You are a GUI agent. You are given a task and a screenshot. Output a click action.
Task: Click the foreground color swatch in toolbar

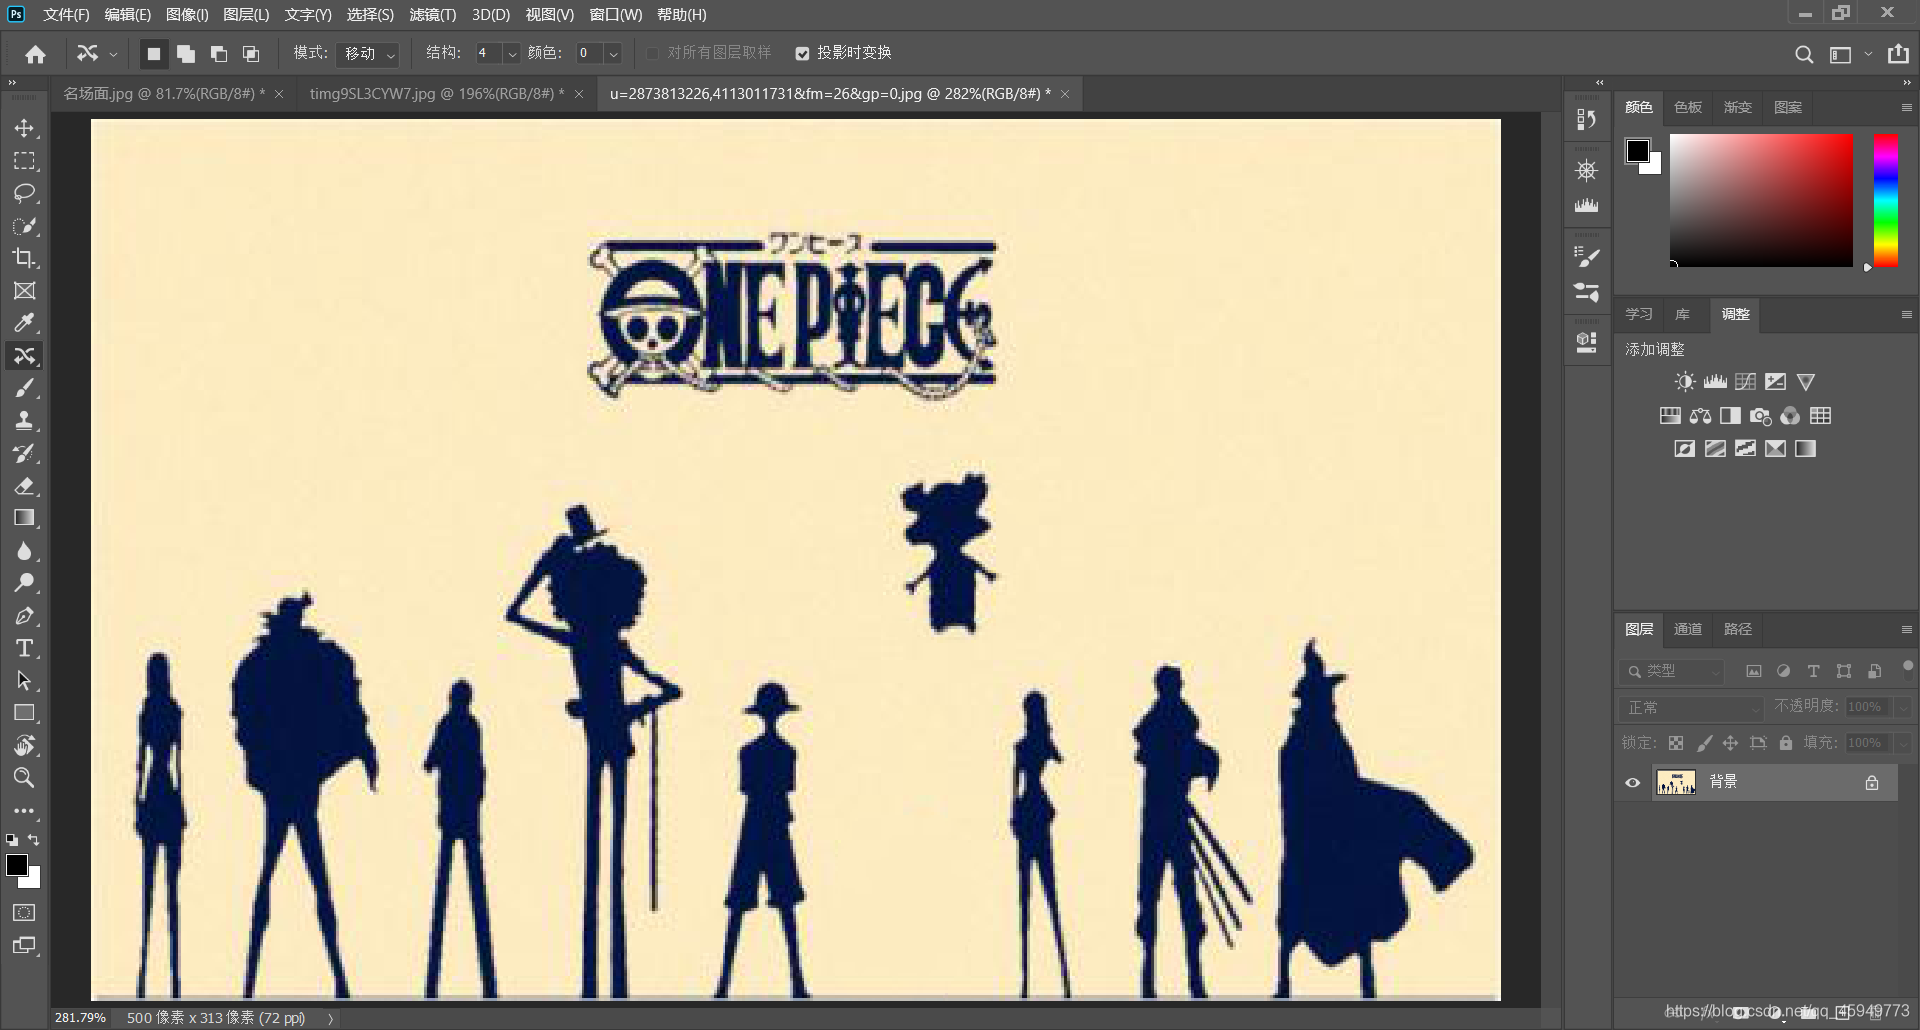[x=17, y=865]
